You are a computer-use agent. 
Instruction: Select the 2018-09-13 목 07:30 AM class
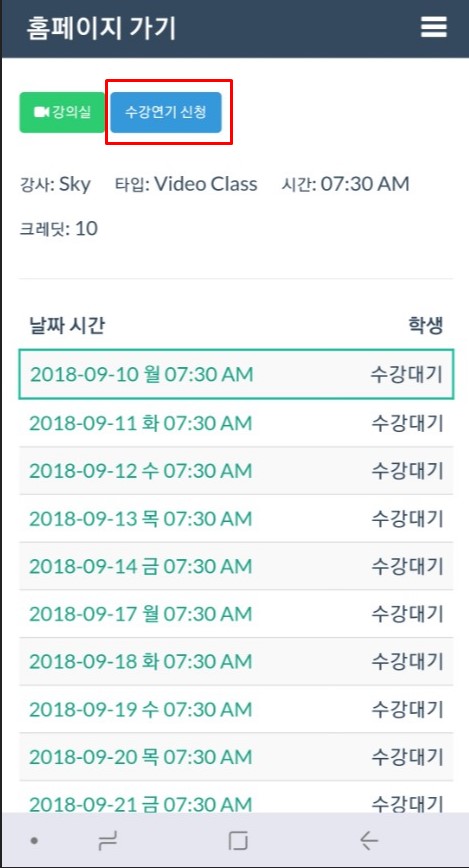(x=236, y=518)
